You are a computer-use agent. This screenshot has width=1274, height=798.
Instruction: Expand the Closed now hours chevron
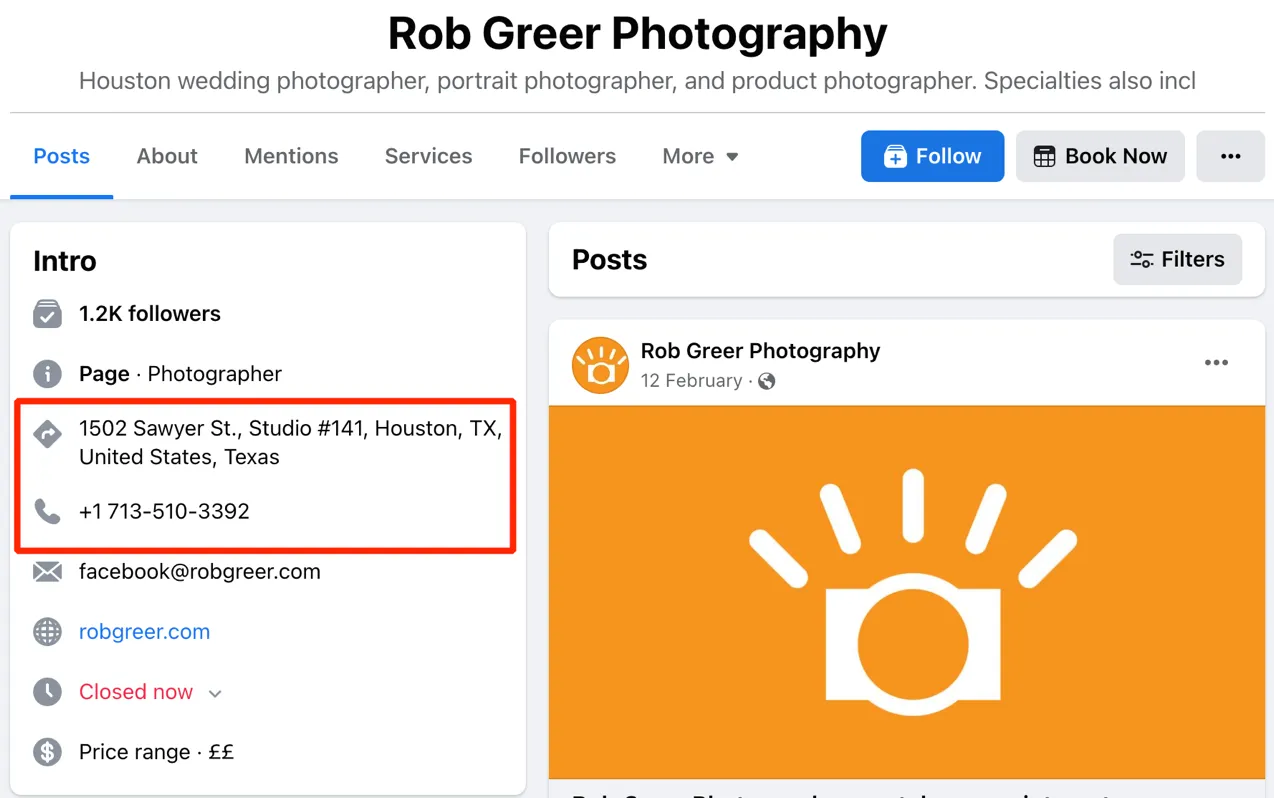pos(215,693)
